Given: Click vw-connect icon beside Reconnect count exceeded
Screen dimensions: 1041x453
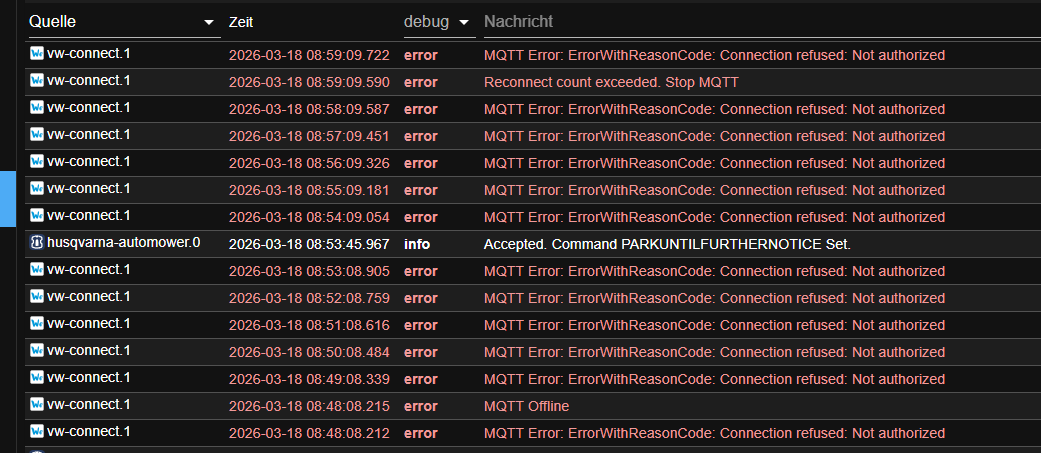Looking at the screenshot, I should pos(37,80).
